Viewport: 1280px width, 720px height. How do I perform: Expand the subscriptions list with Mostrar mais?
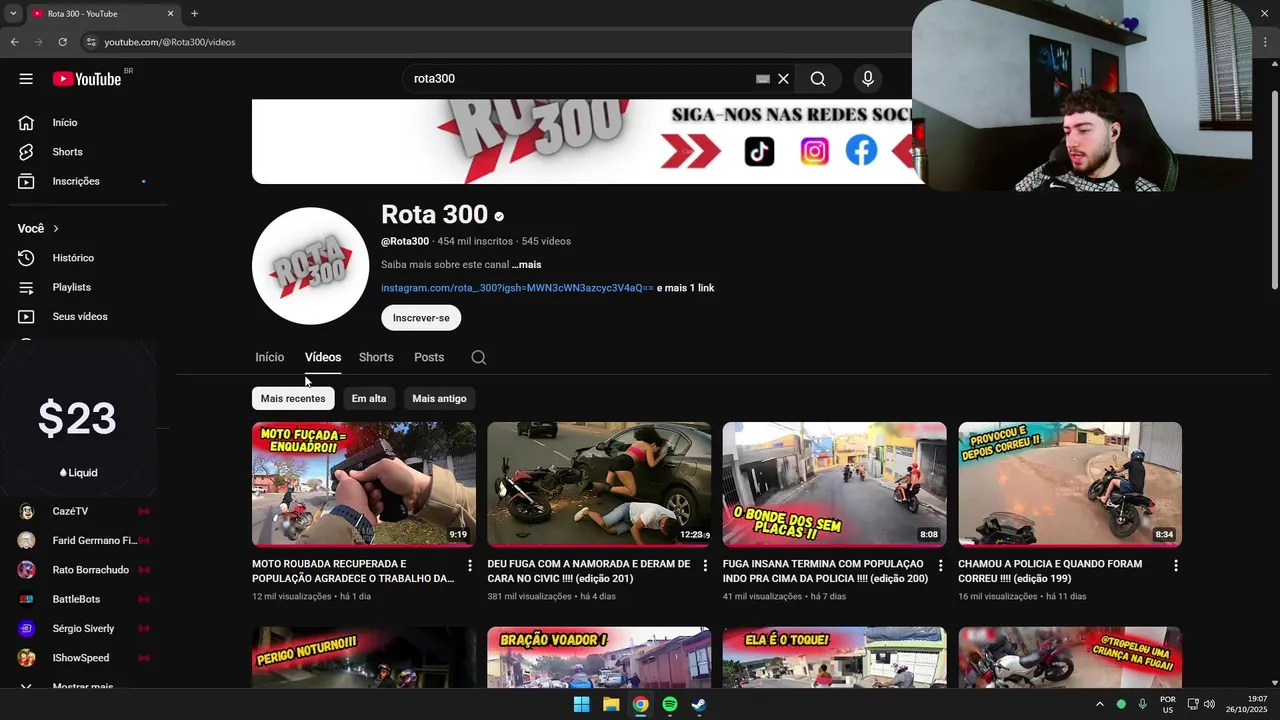click(84, 686)
